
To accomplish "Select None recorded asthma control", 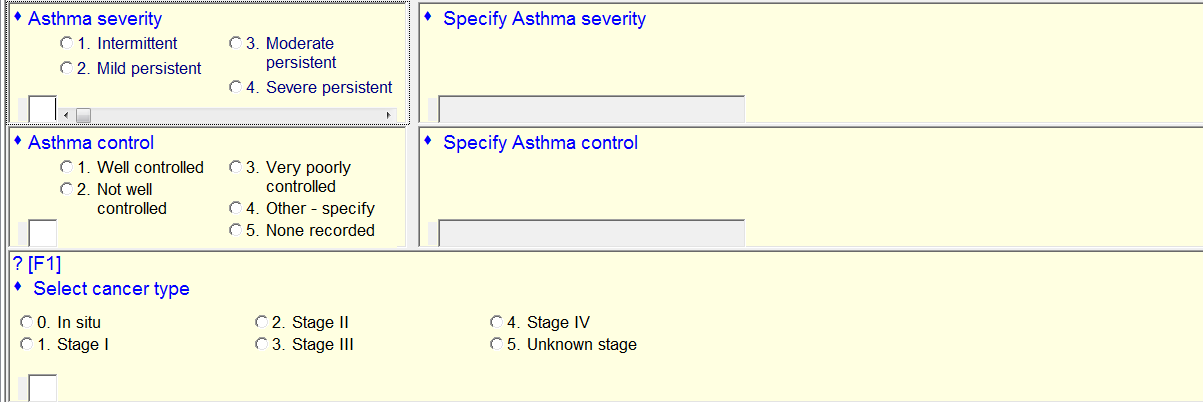I will 236,230.
